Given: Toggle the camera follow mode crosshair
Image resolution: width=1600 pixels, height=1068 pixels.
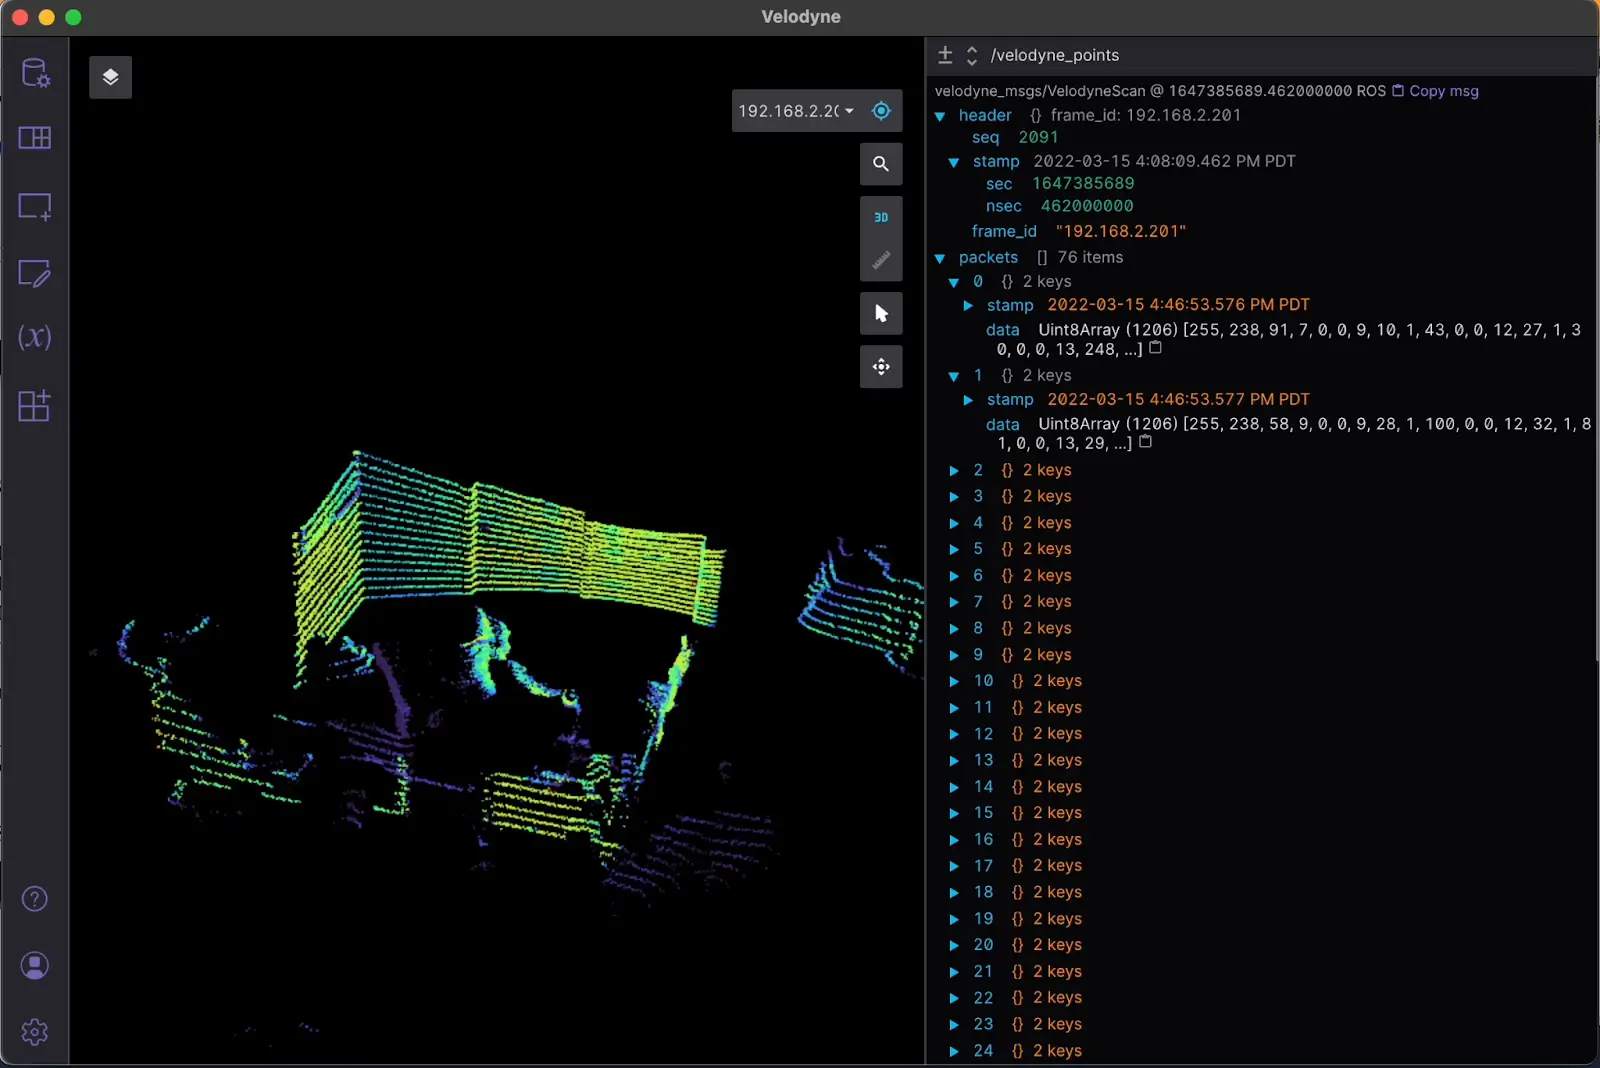Looking at the screenshot, I should (881, 111).
